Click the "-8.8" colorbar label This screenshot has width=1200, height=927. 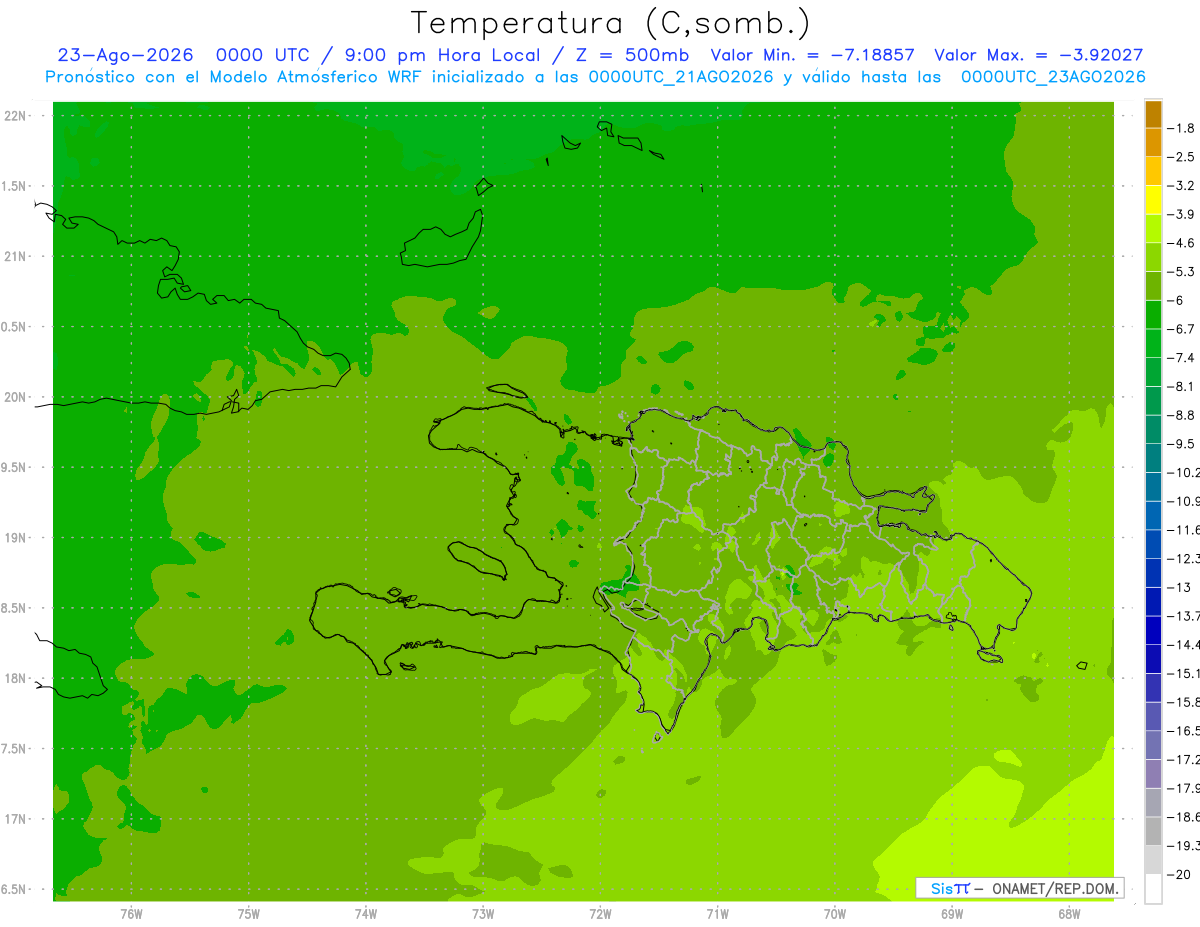tap(1182, 415)
